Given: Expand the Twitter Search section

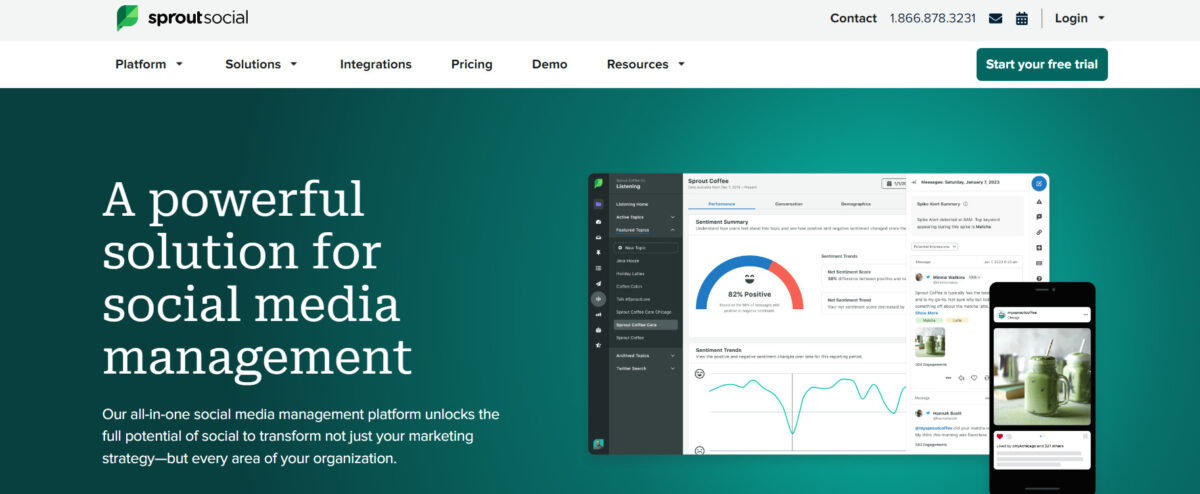Looking at the screenshot, I should 645,368.
